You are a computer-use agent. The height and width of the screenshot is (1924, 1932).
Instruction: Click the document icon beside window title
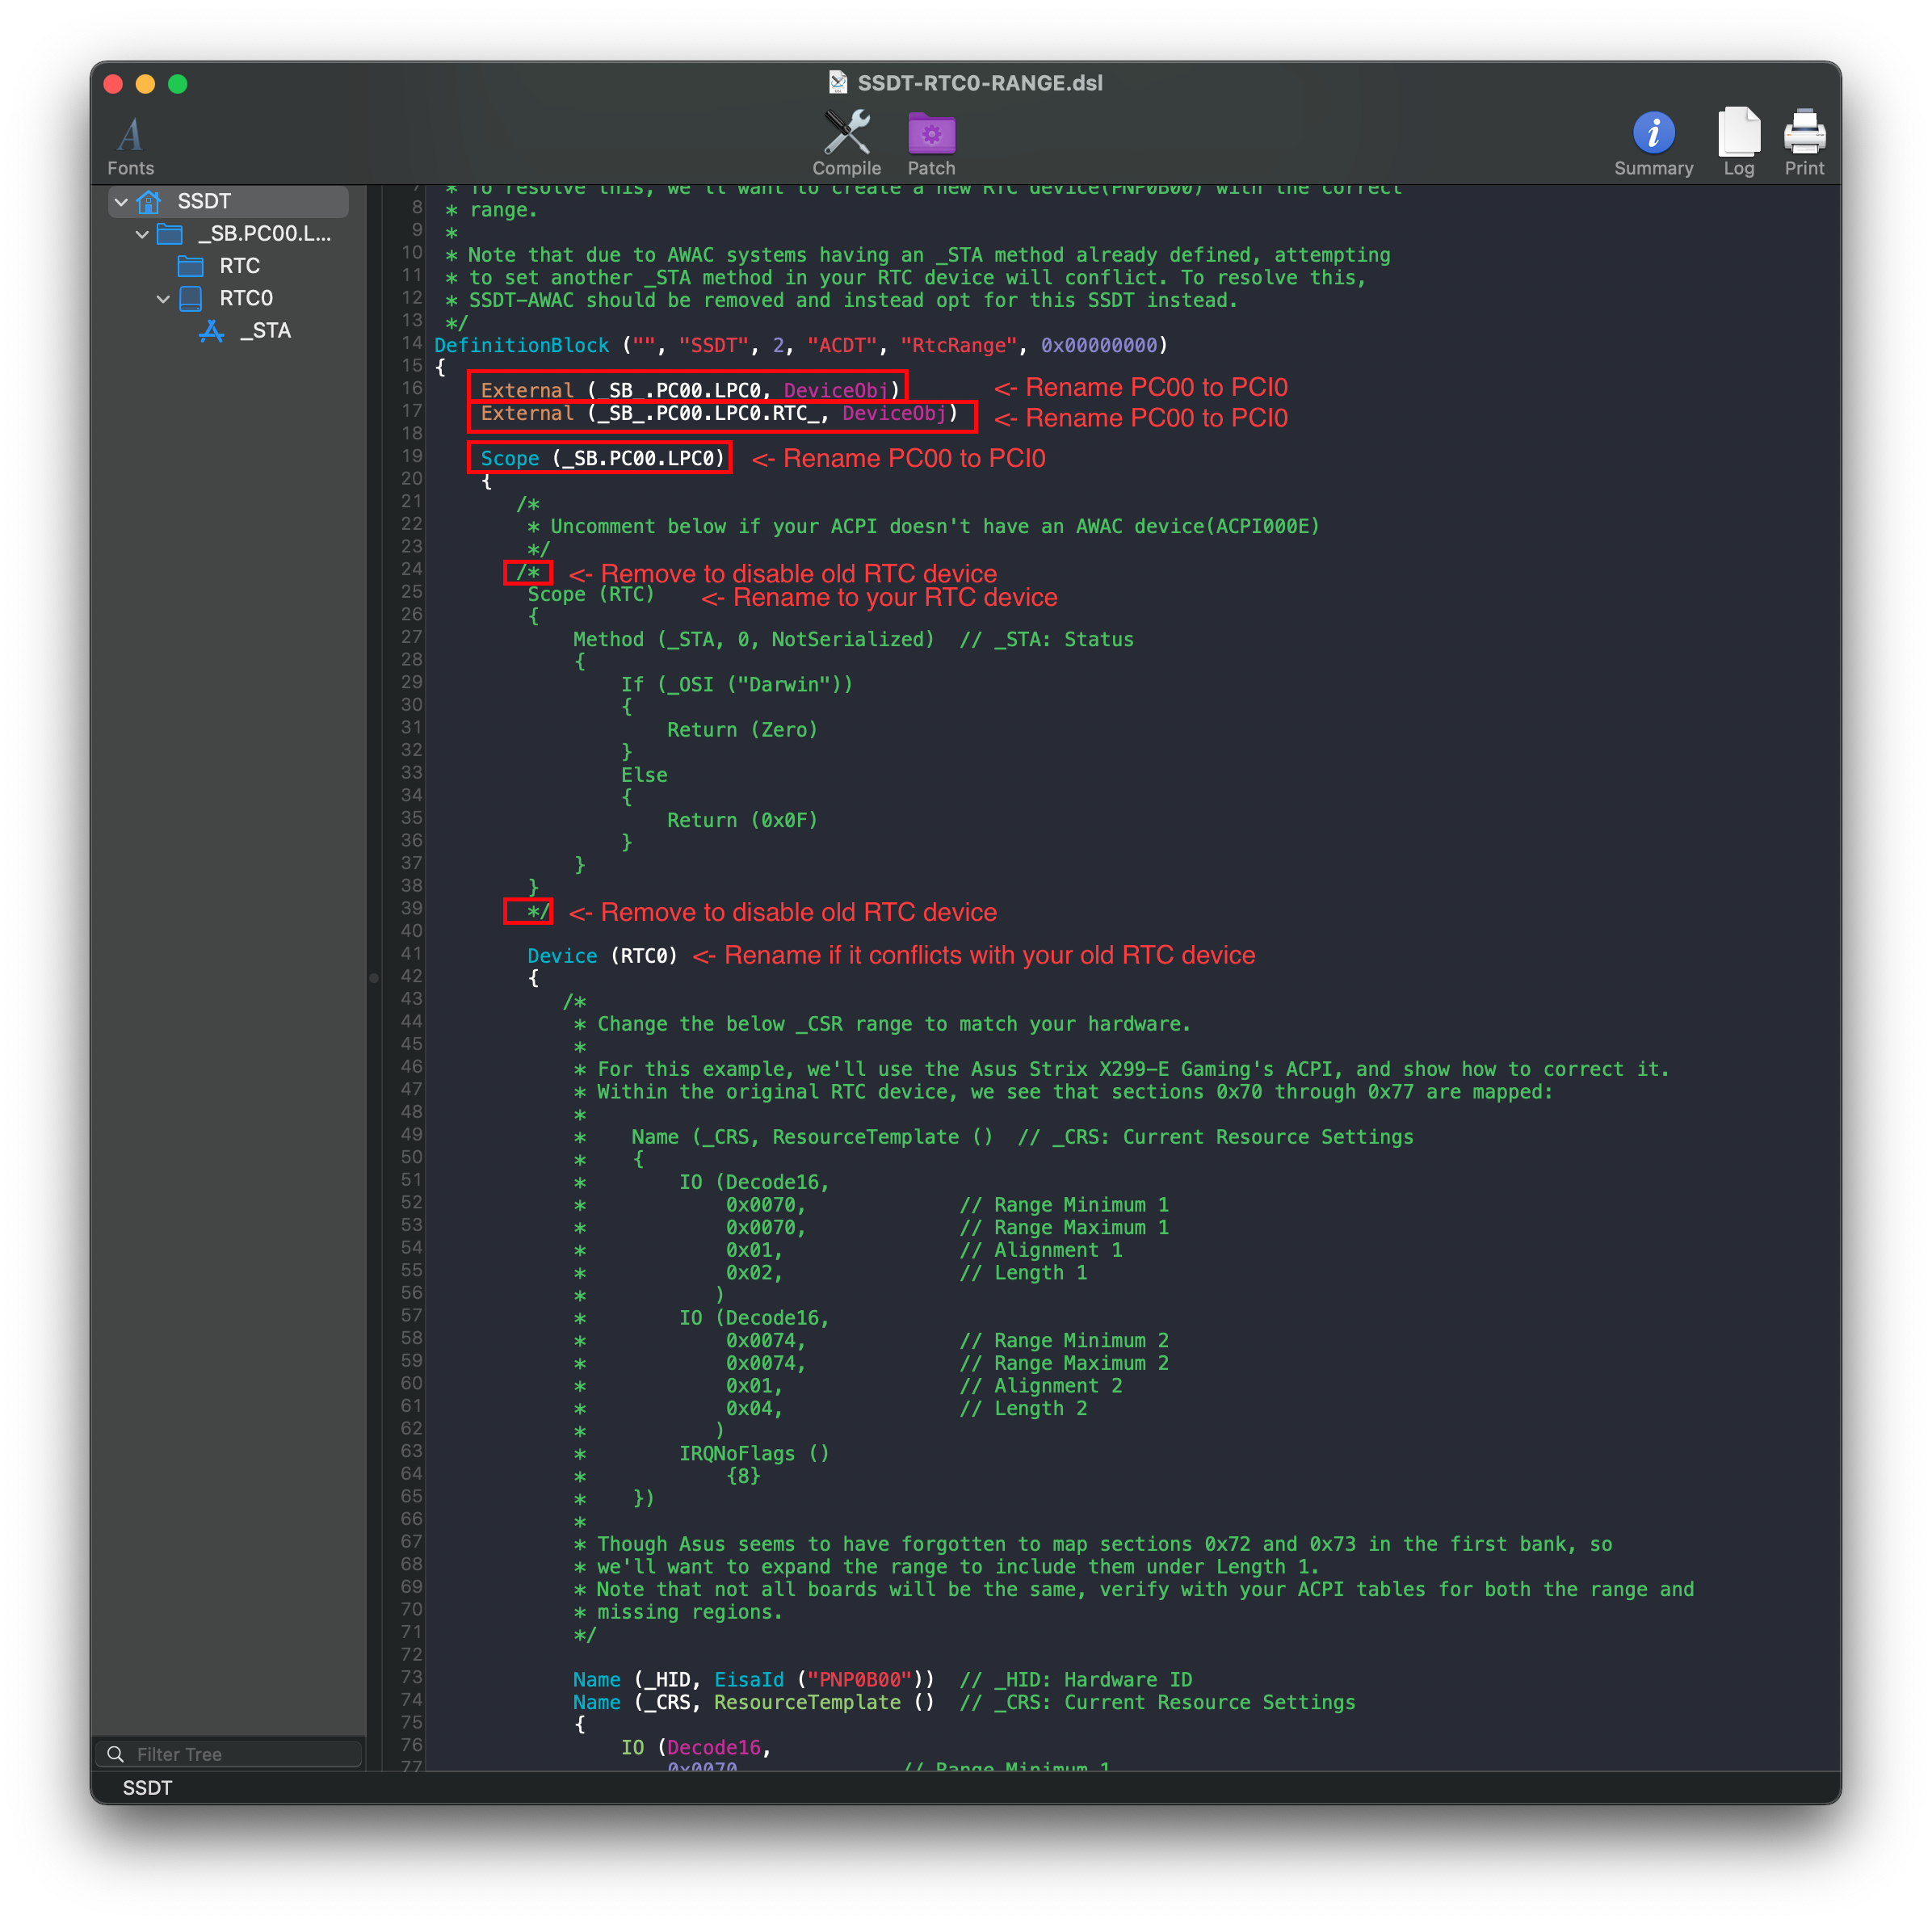click(x=838, y=83)
